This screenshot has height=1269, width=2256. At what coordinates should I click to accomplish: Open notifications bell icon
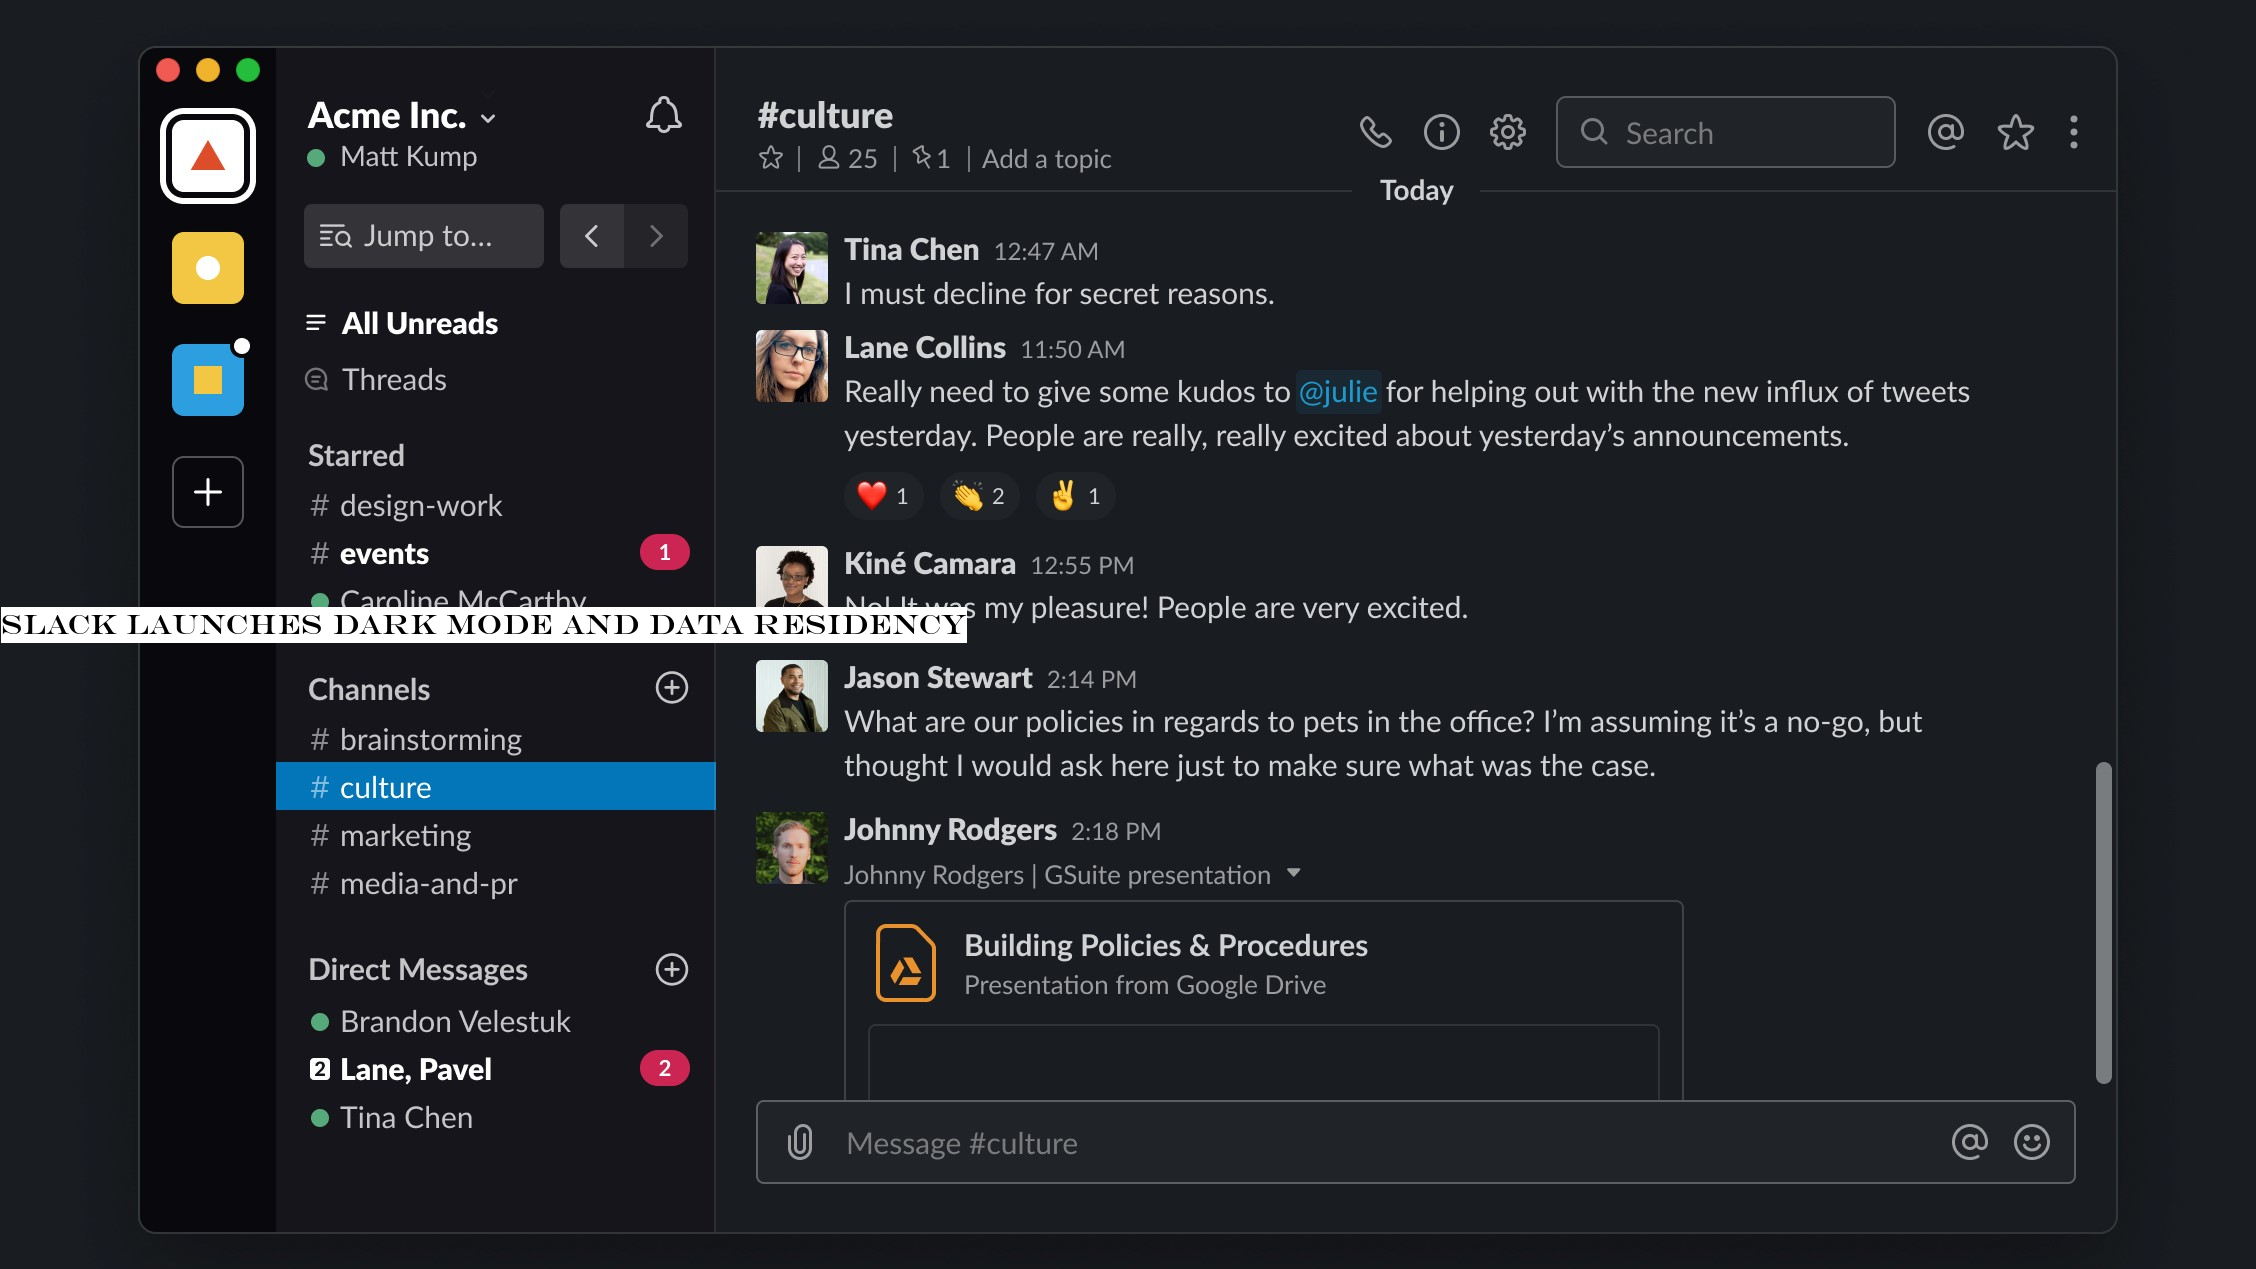pos(664,116)
